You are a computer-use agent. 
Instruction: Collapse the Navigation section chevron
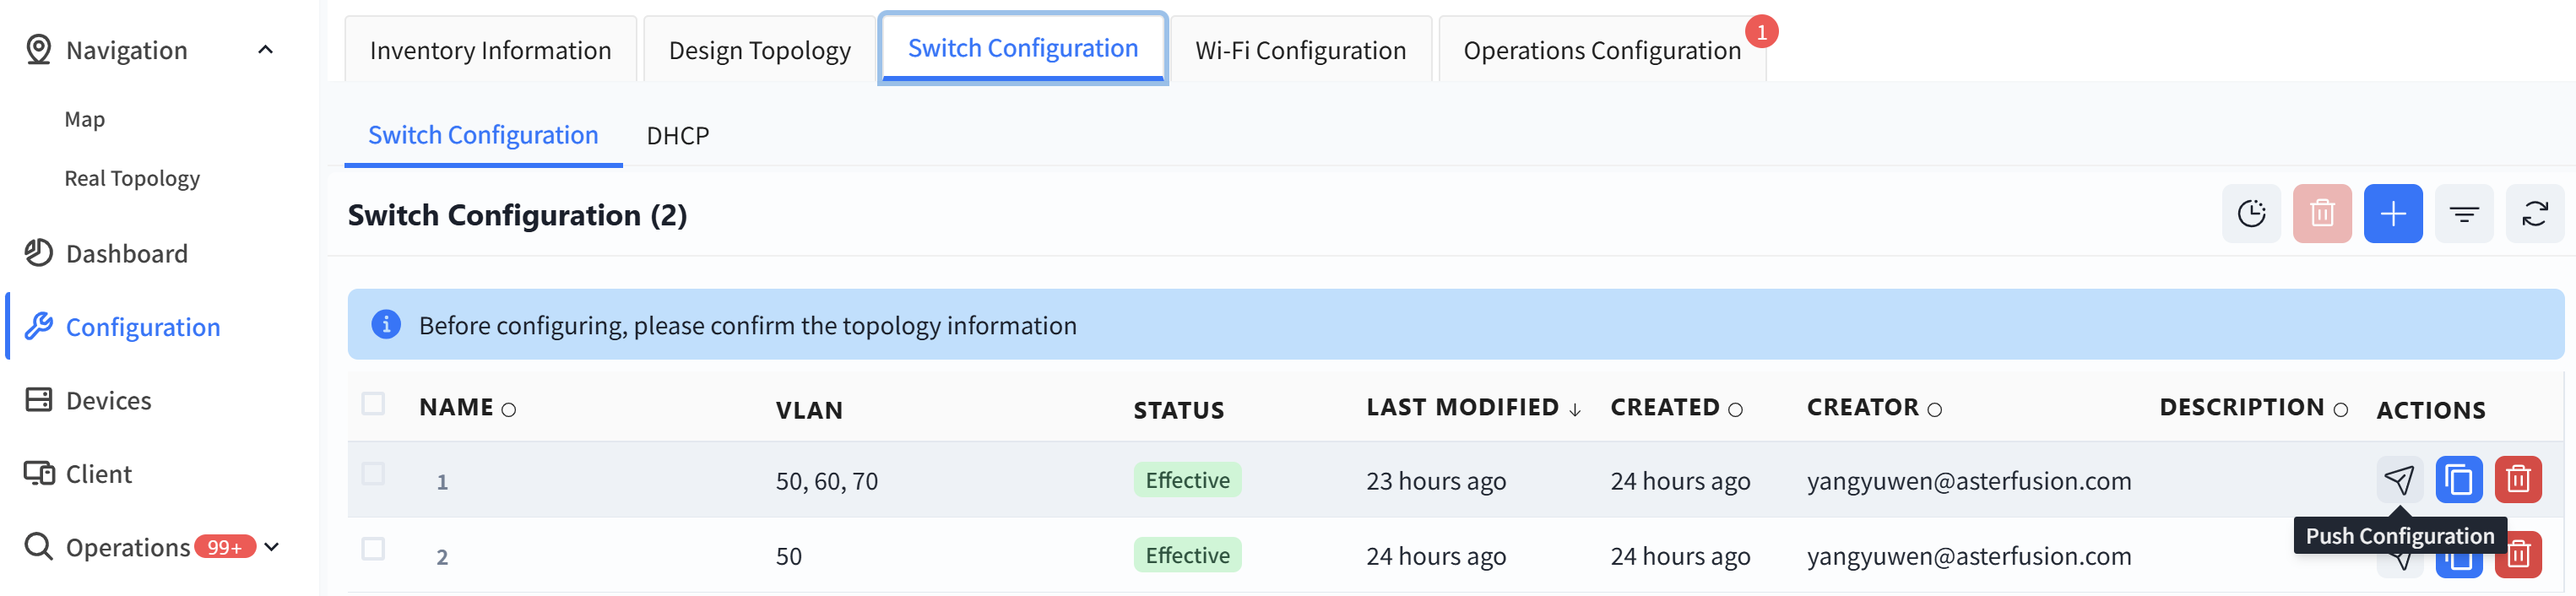[265, 50]
